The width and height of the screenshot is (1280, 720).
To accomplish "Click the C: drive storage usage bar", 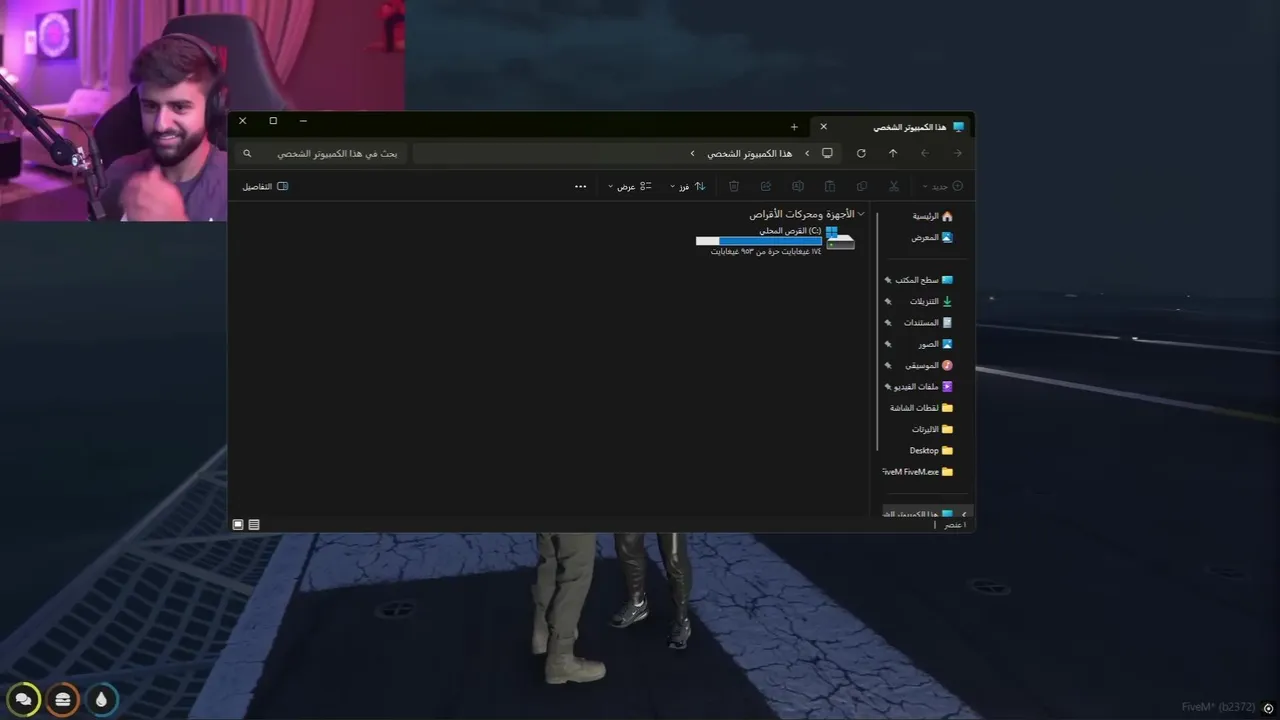I will tap(758, 241).
